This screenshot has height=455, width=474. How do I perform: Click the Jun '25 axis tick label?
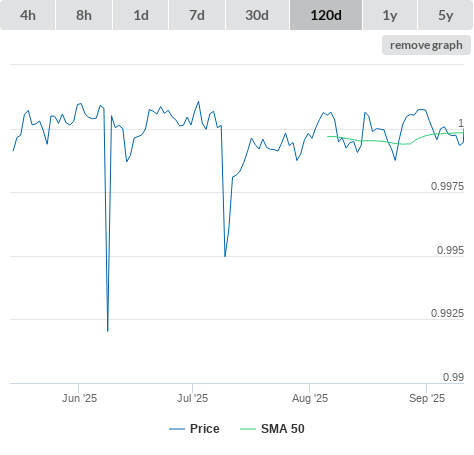coord(79,398)
